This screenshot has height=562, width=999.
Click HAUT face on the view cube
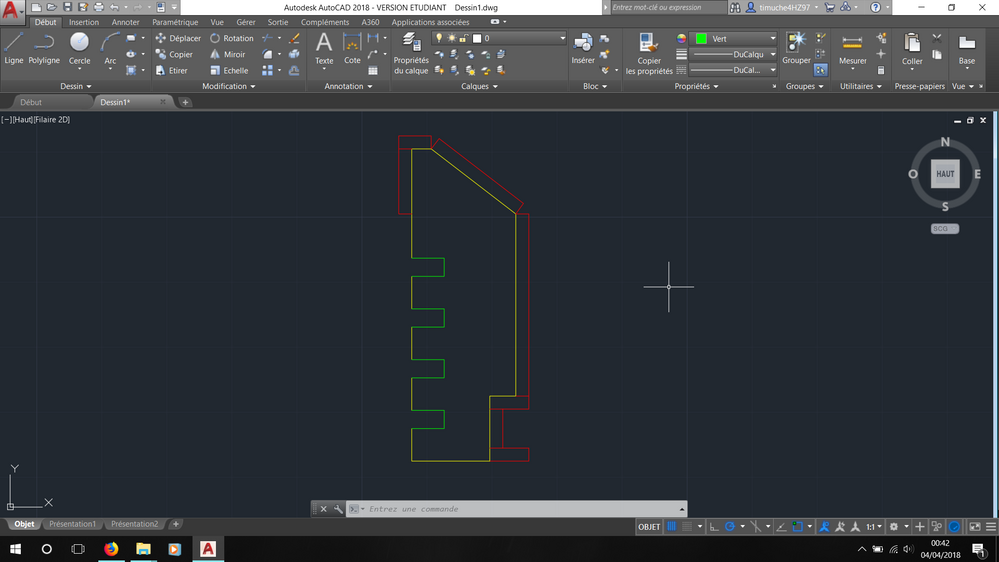[945, 174]
